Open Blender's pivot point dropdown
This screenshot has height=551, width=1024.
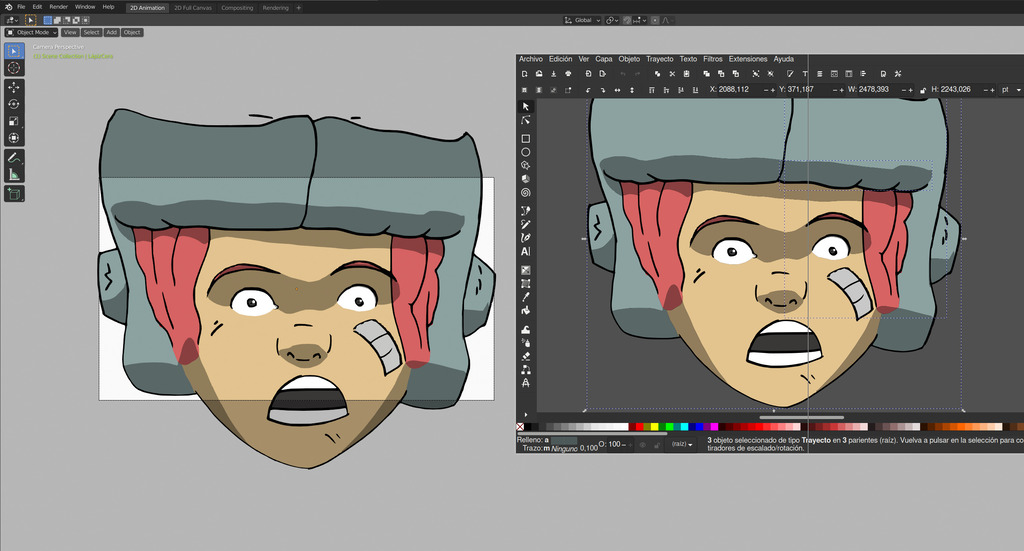(x=612, y=20)
